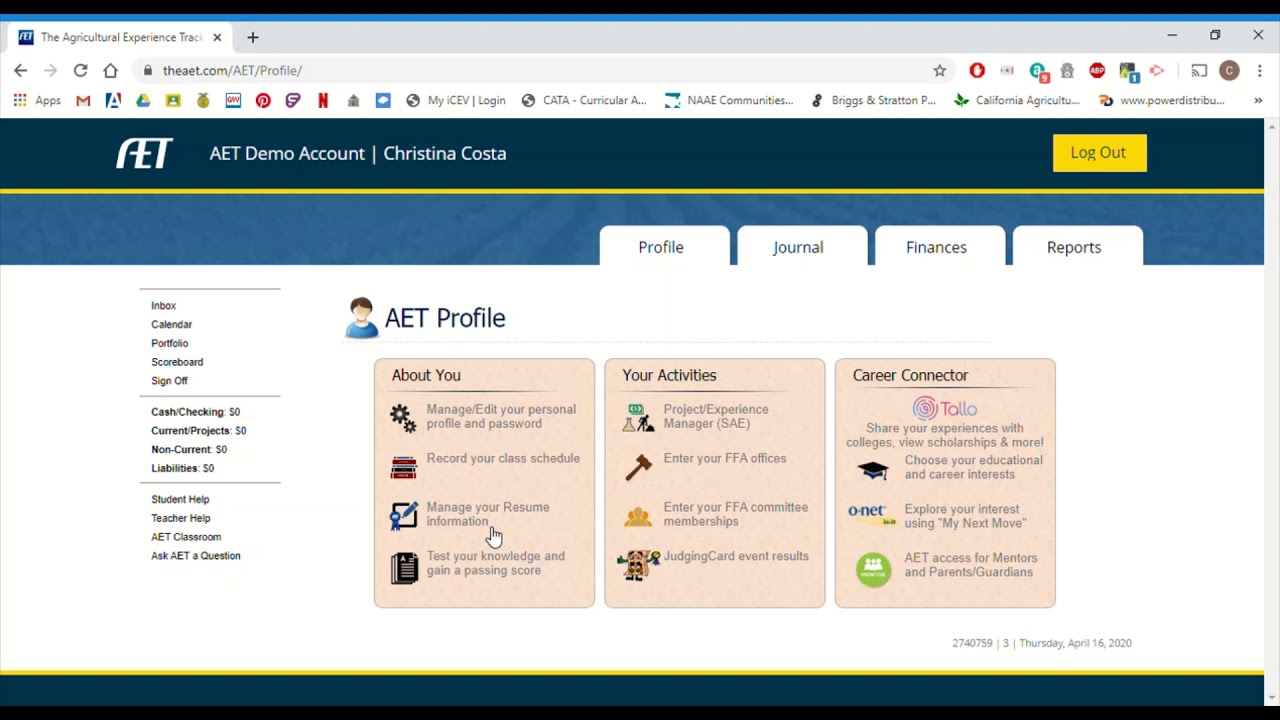Click the yellow Log Out button

[x=1099, y=153]
